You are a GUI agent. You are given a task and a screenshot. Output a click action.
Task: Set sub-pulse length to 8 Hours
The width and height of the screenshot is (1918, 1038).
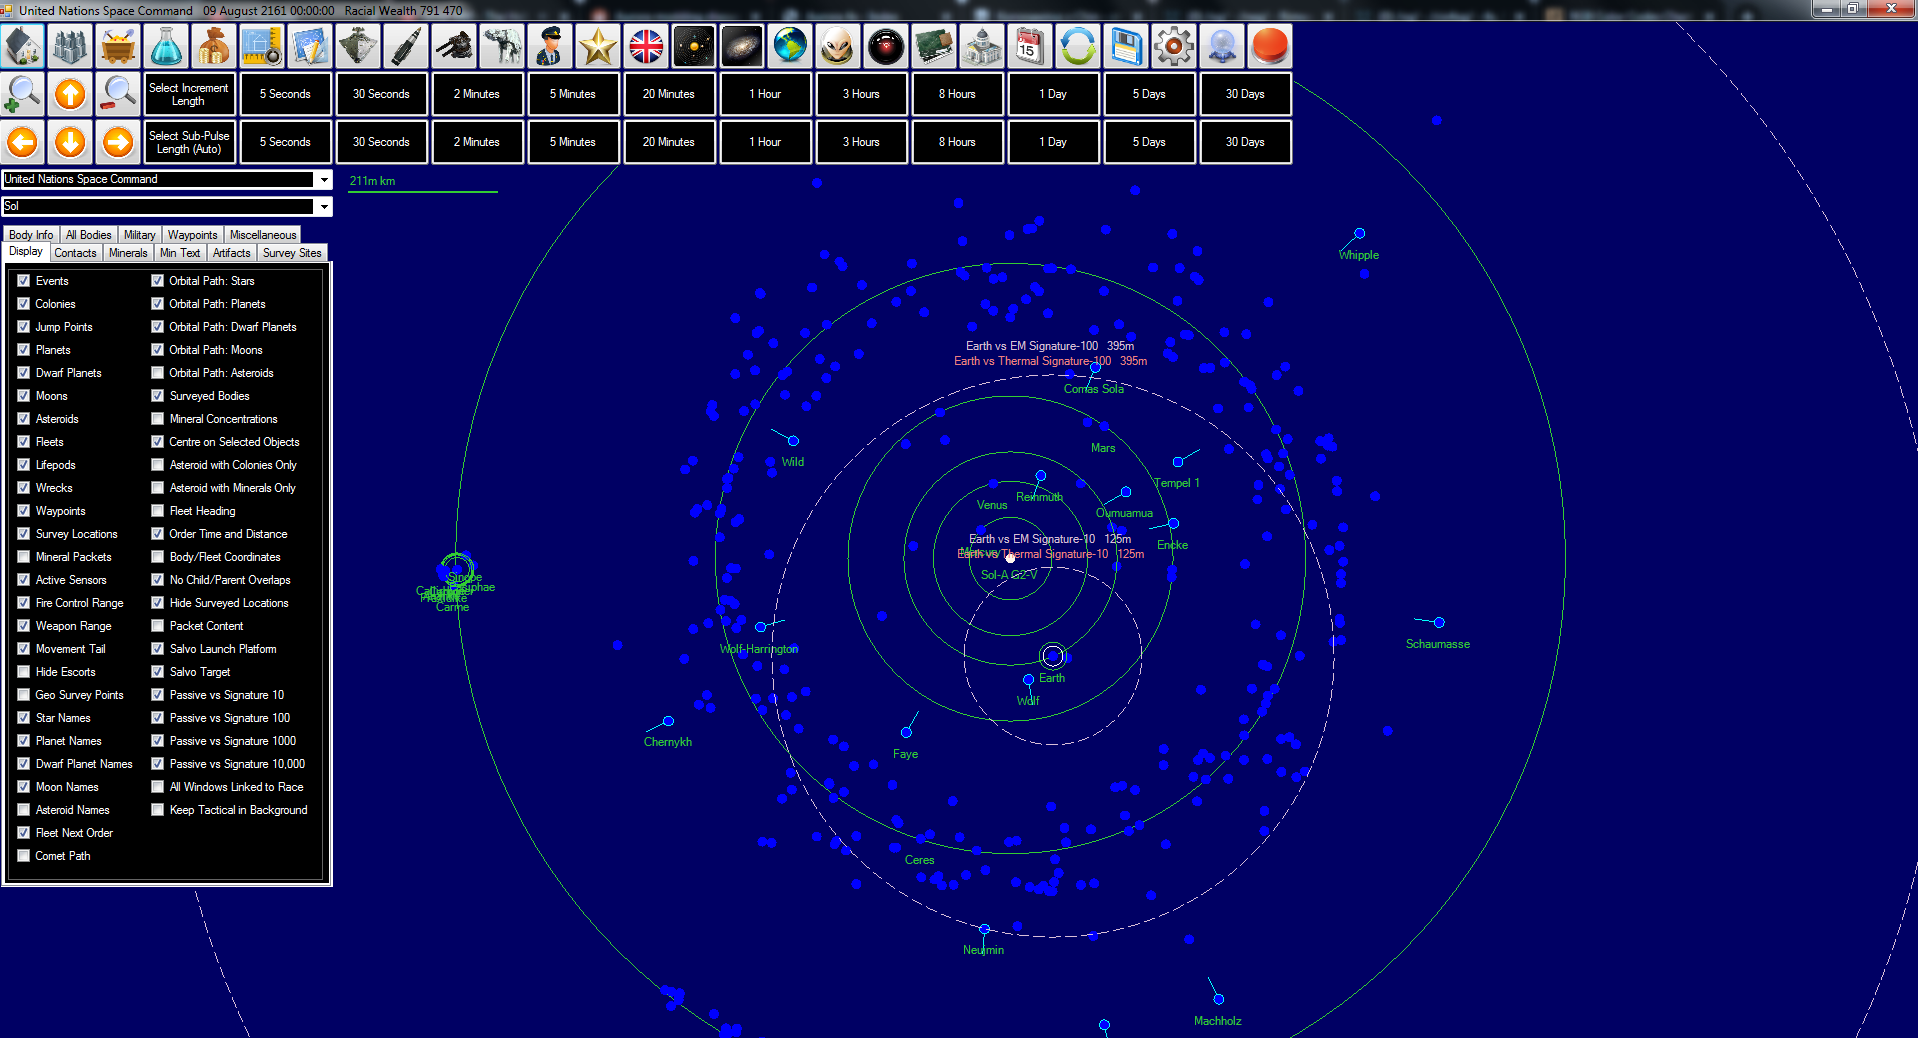point(957,142)
